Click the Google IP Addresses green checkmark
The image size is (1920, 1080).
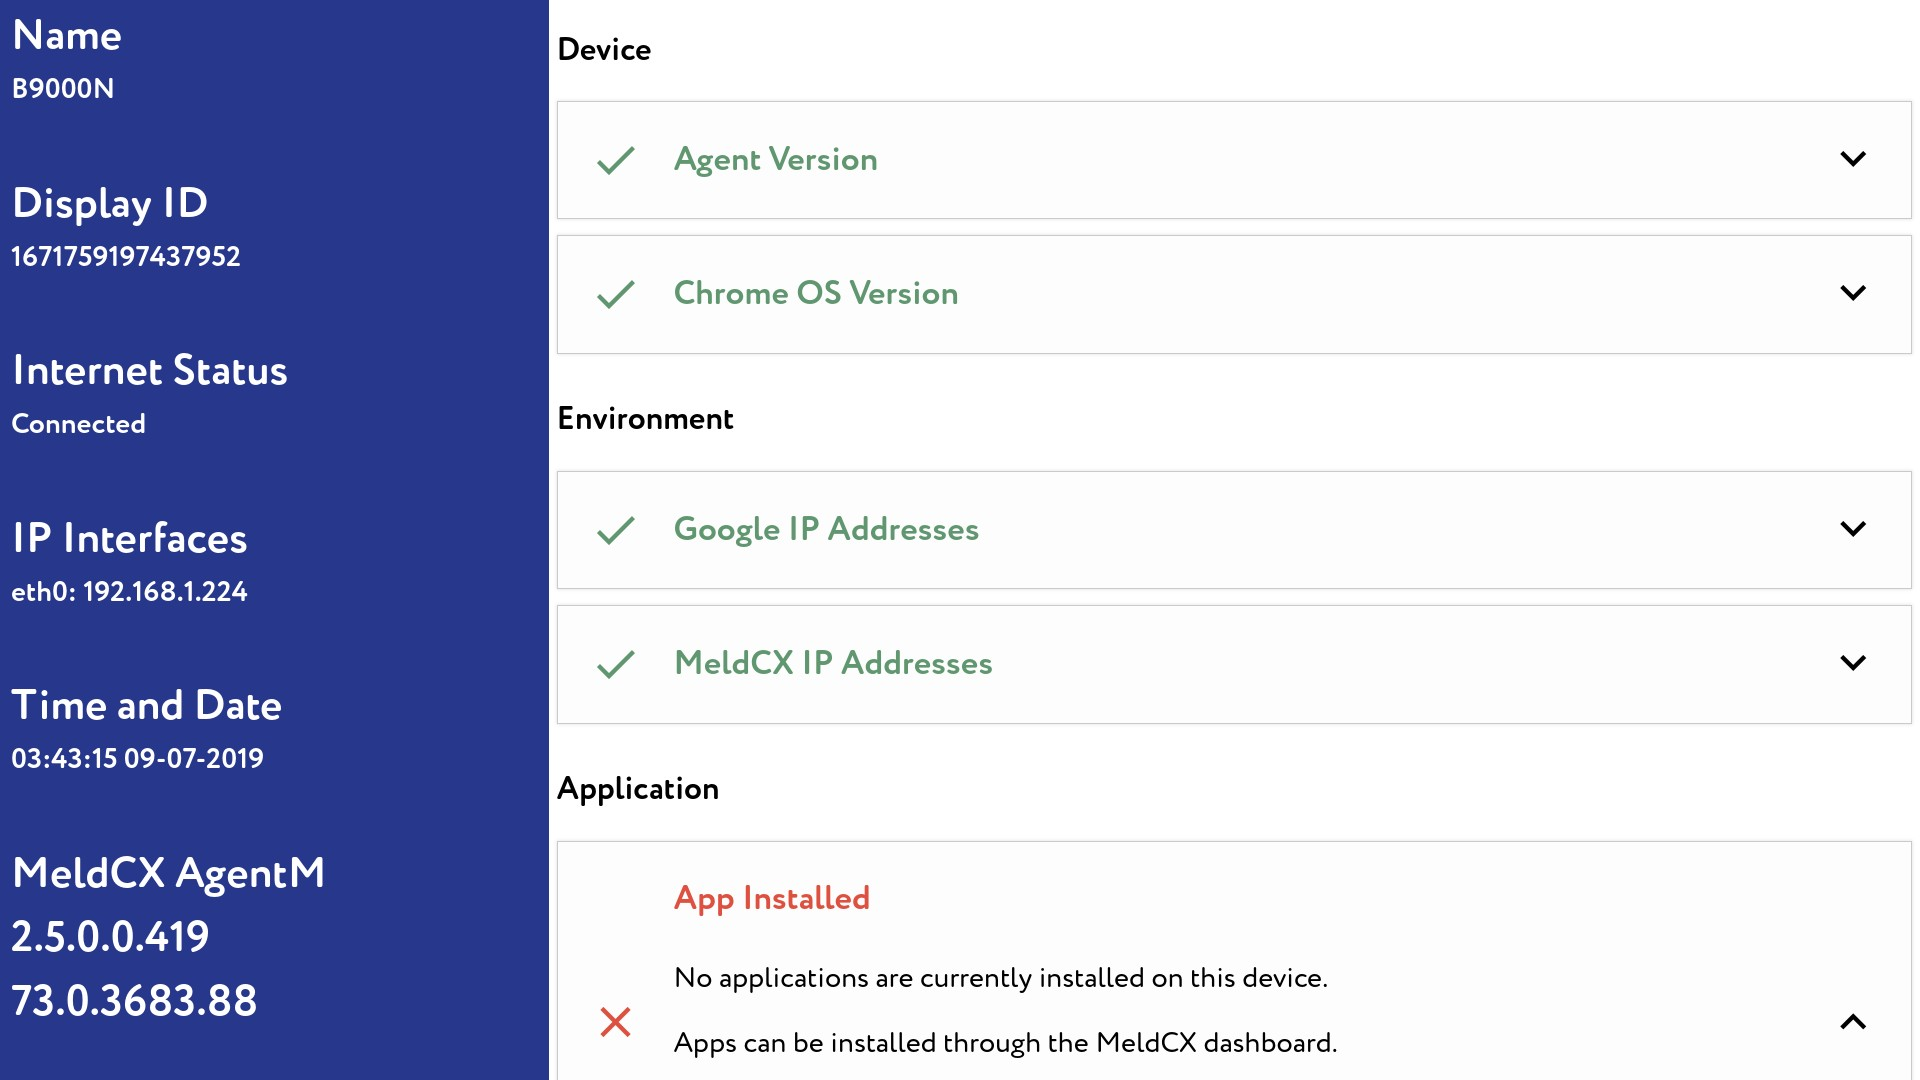616,530
